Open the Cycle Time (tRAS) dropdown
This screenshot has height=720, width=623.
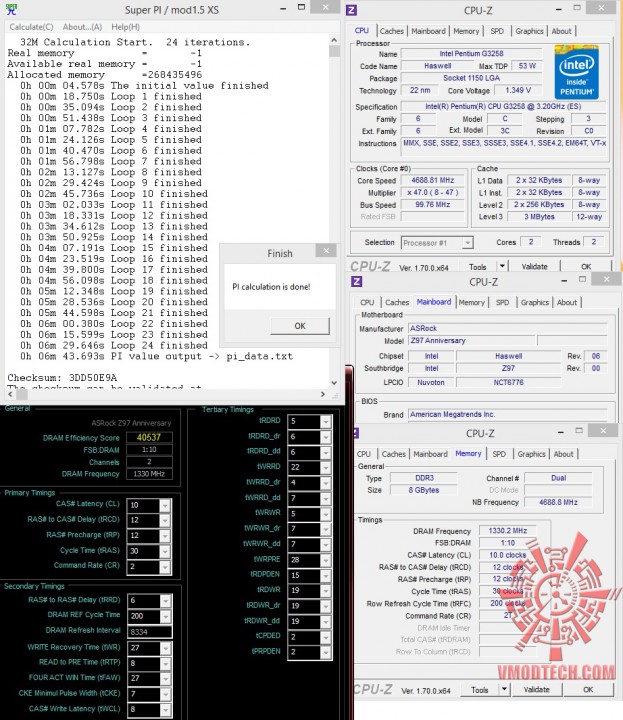pos(165,551)
